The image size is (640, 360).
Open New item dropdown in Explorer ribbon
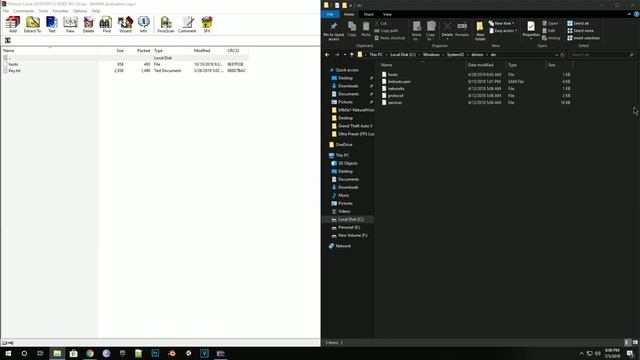[x=502, y=24]
